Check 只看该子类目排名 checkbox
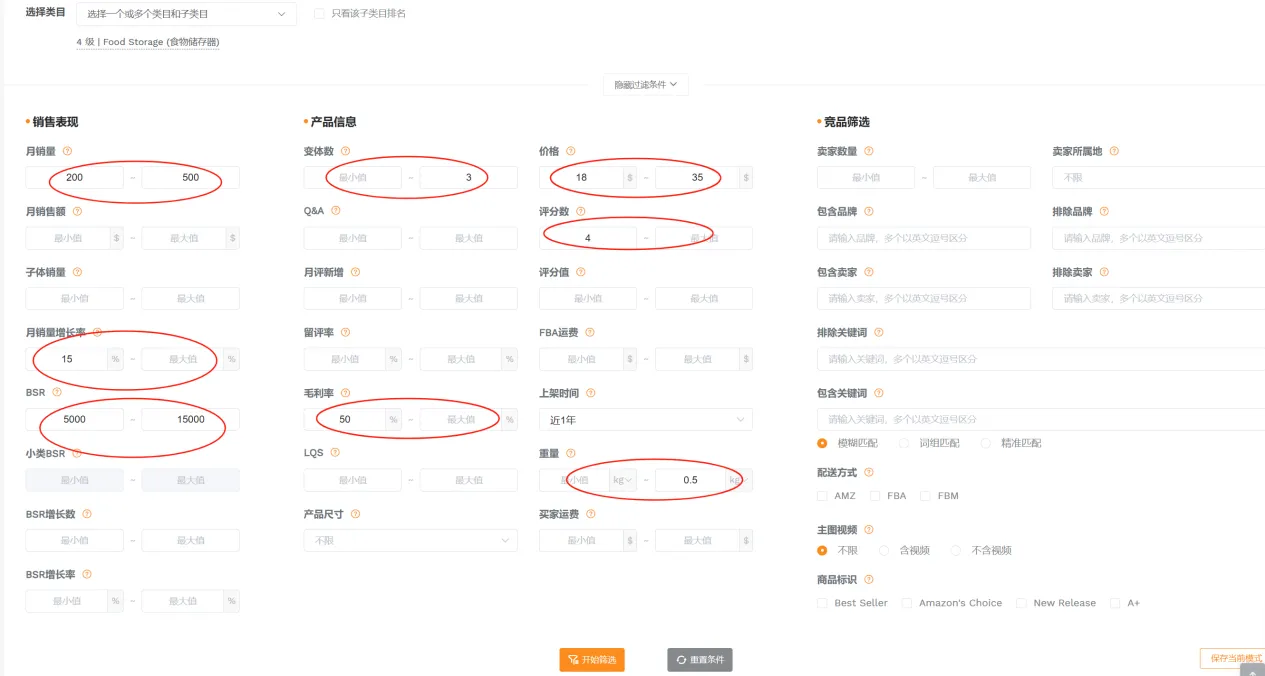This screenshot has height=676, width=1265. (x=320, y=14)
